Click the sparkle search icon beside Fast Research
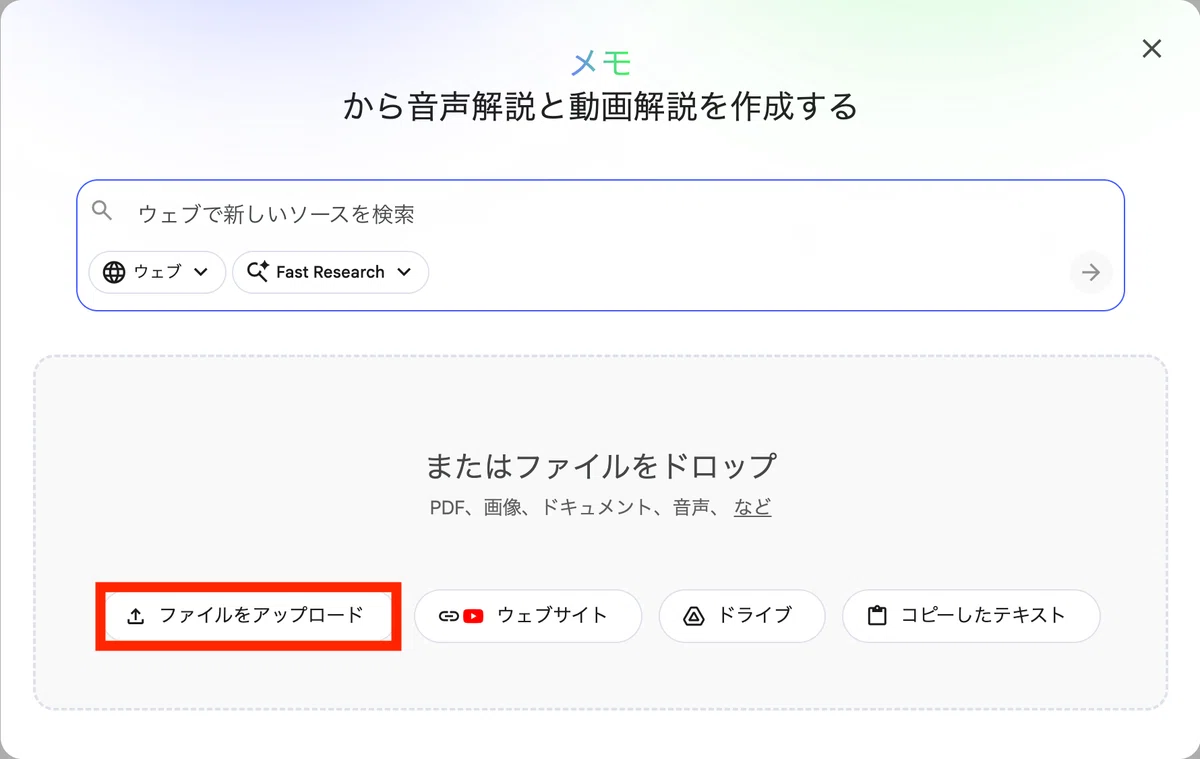 (258, 271)
